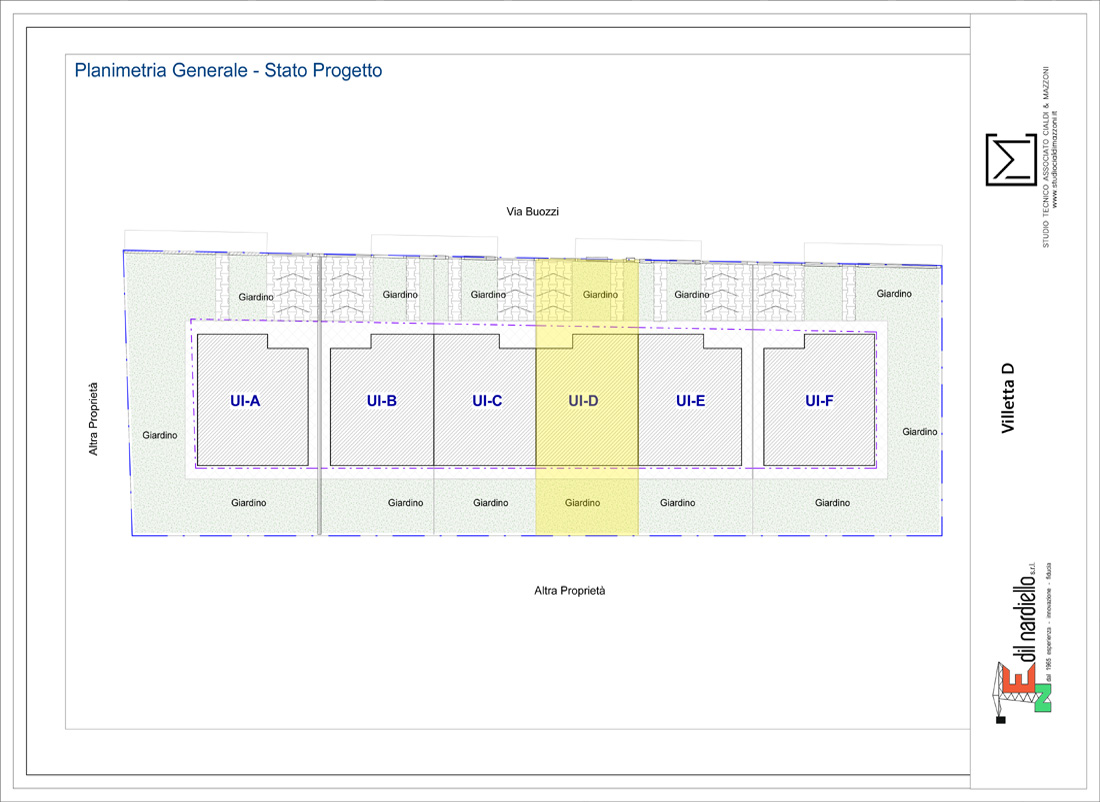1100x802 pixels.
Task: Click the yellow-highlighted 'Giardino' label above UI-D
Action: pos(601,295)
